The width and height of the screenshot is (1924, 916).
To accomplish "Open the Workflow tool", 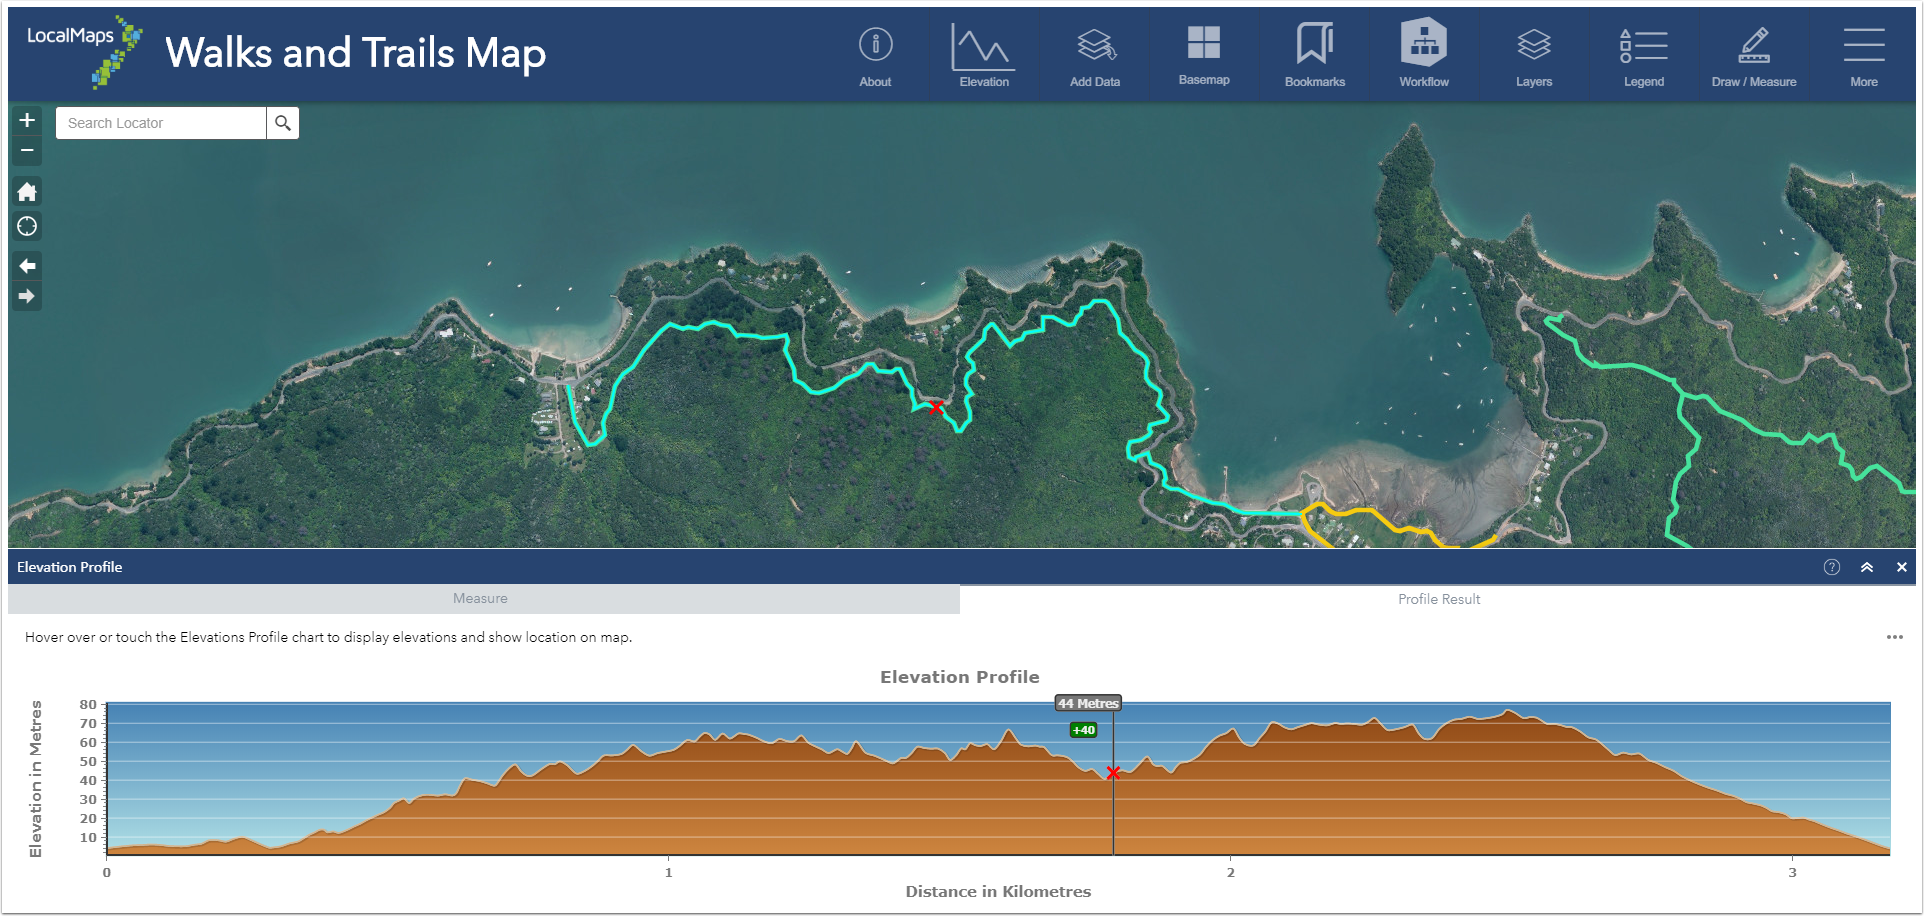I will click(1424, 54).
